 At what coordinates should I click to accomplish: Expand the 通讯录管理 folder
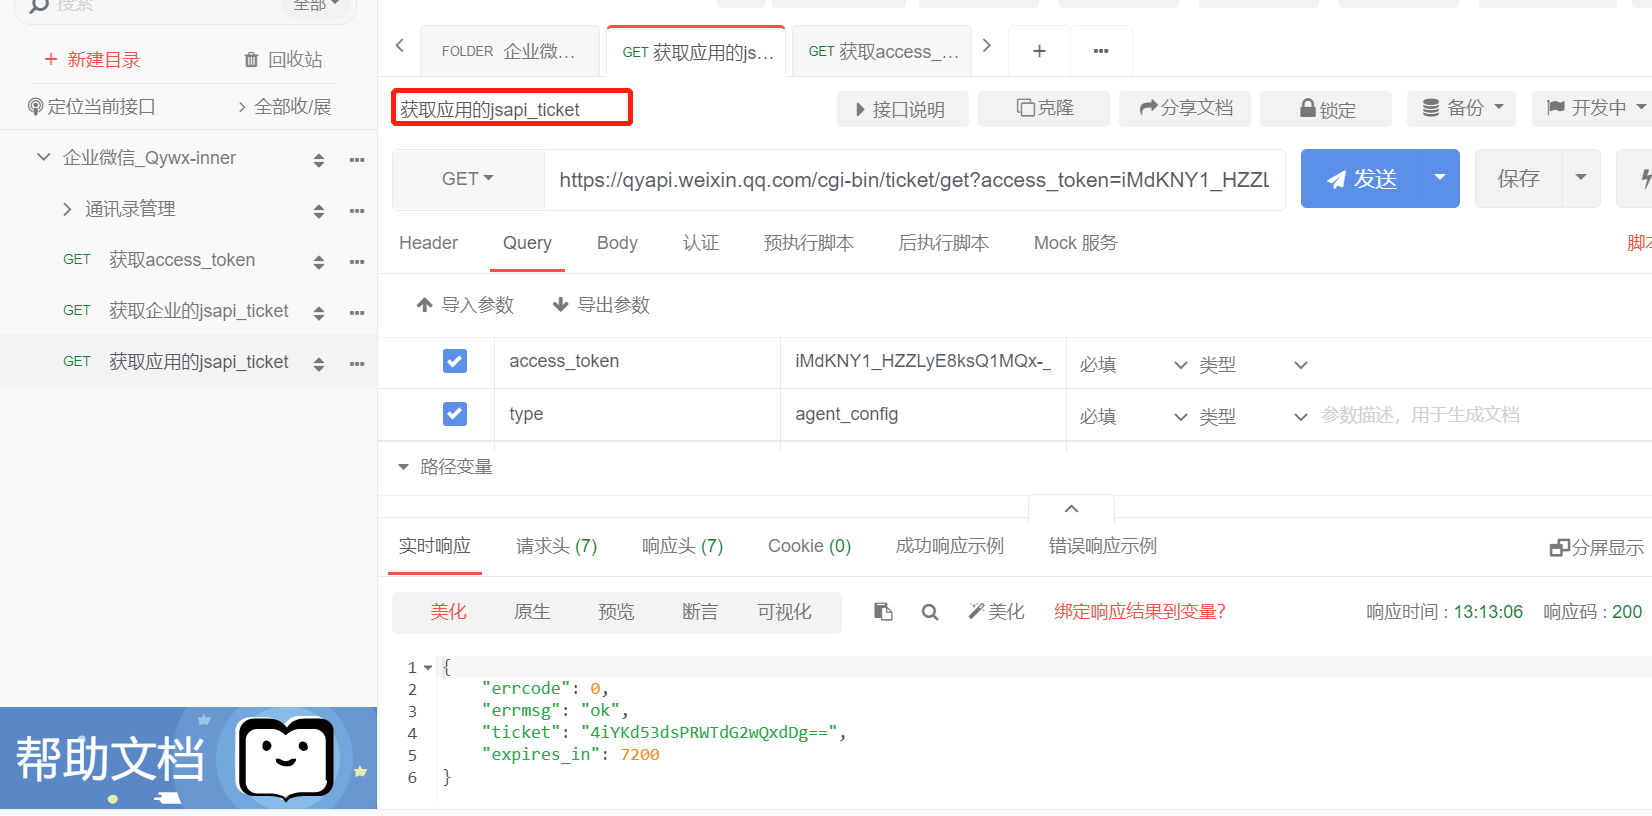67,209
